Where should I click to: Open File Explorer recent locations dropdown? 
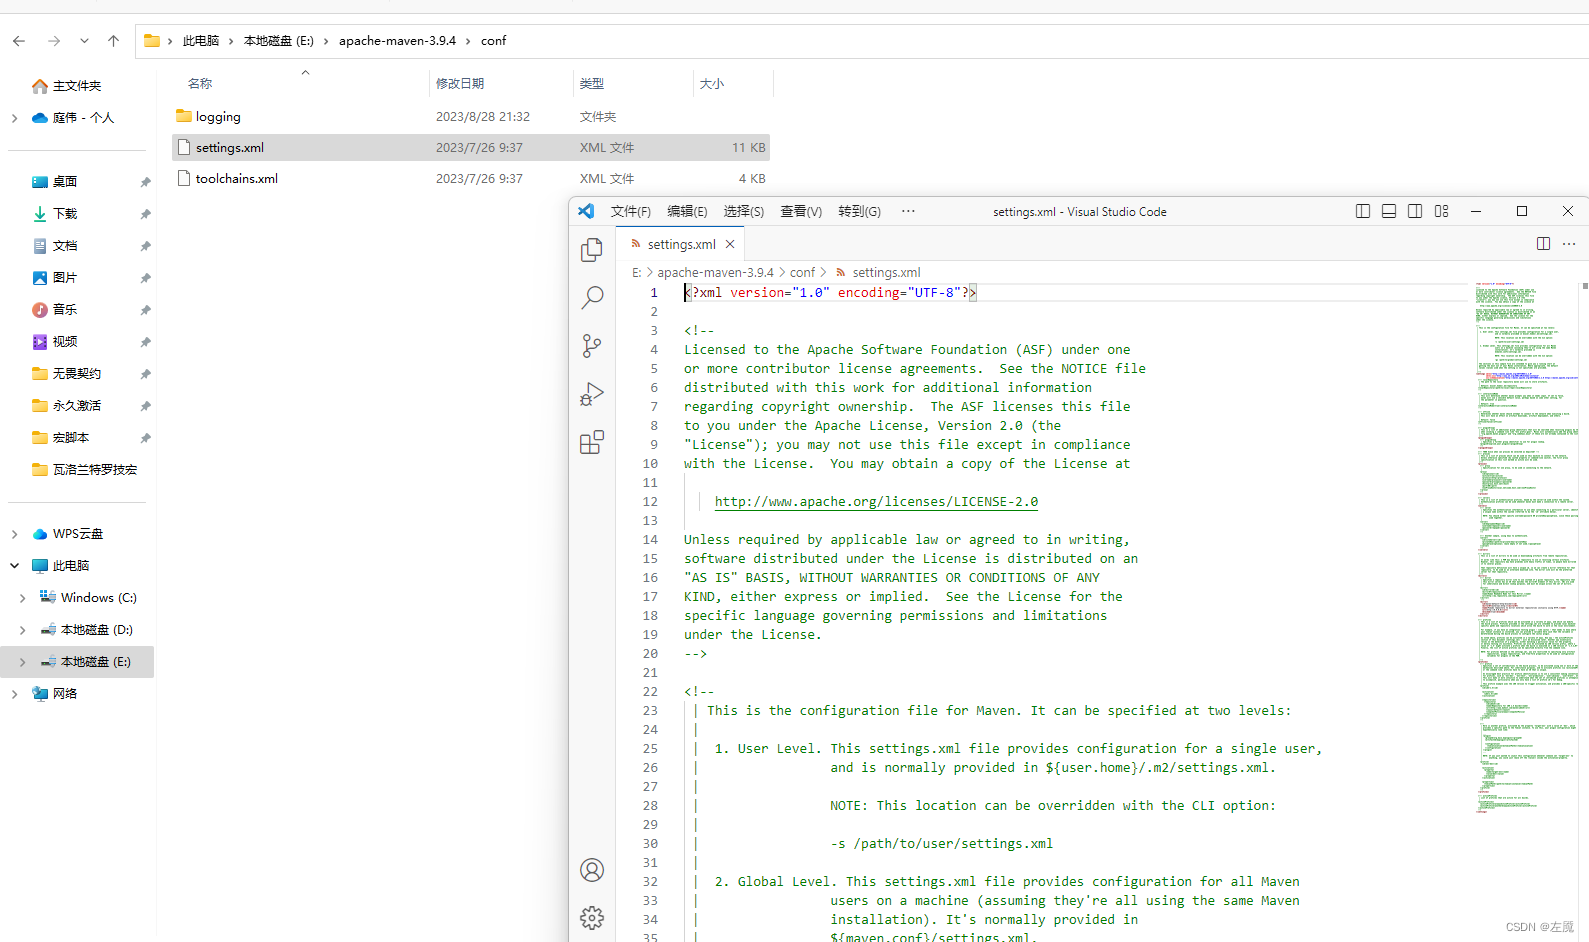point(84,41)
